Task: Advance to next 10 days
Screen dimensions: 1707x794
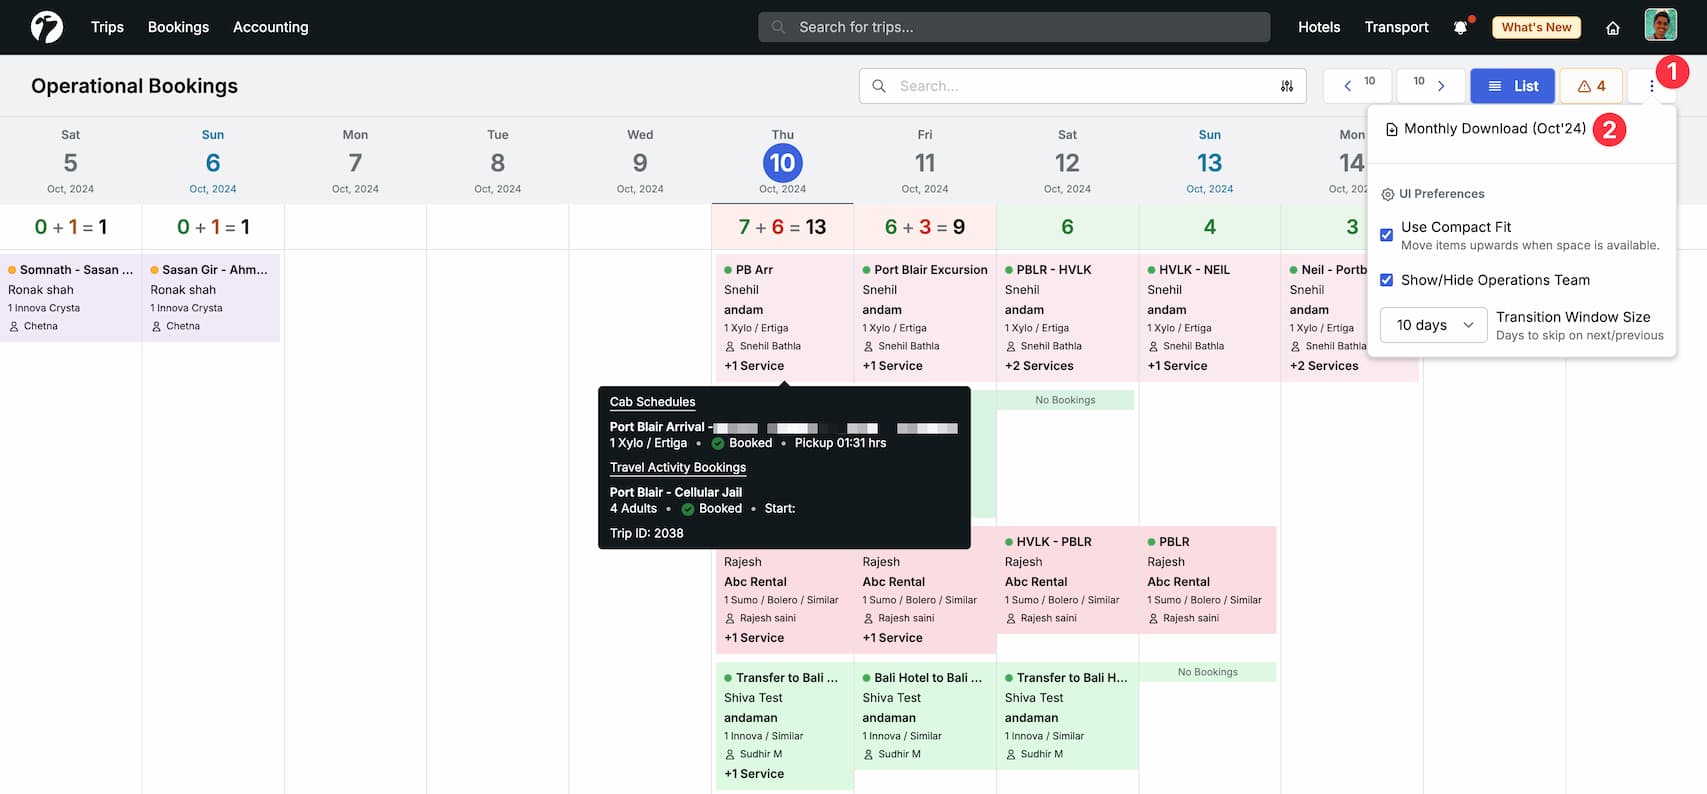Action: tap(1430, 86)
